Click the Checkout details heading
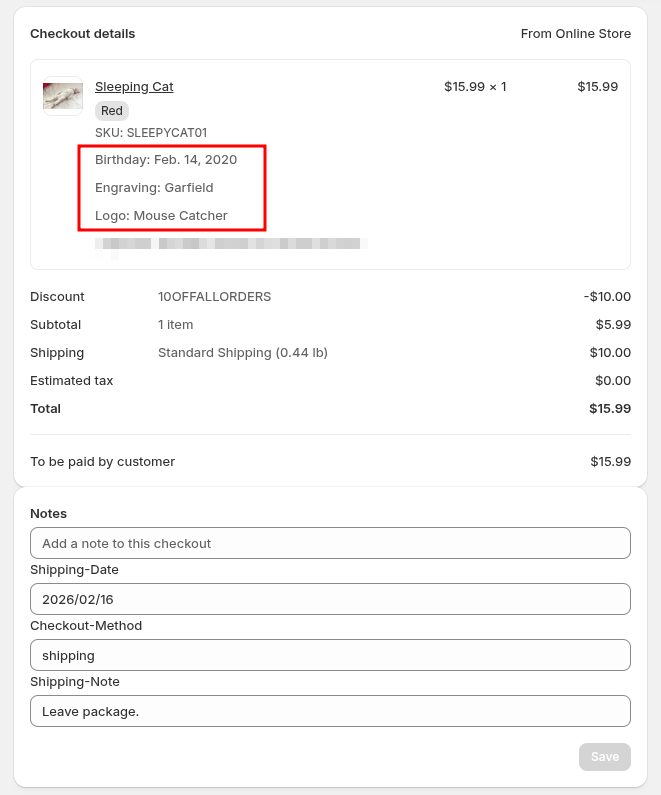661x795 pixels. click(82, 34)
